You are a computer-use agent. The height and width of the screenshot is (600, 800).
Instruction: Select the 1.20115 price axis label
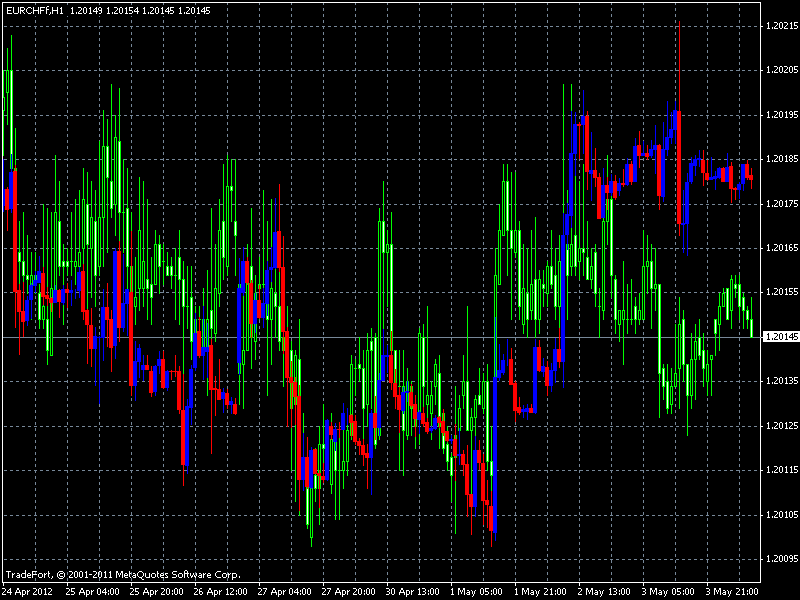tap(782, 470)
